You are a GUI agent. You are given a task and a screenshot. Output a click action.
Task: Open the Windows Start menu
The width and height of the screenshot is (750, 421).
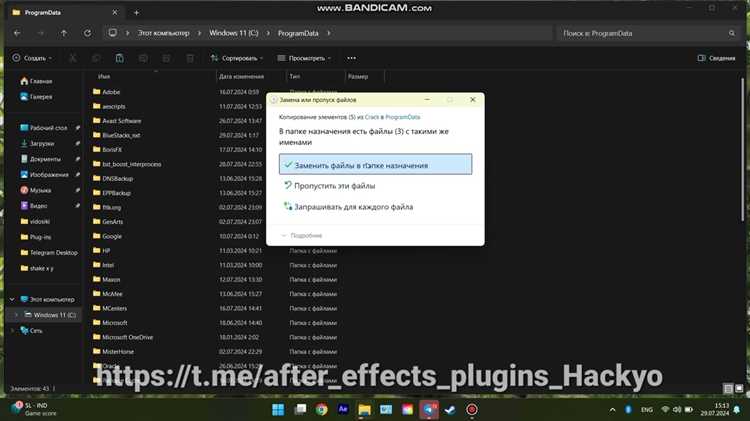278,410
